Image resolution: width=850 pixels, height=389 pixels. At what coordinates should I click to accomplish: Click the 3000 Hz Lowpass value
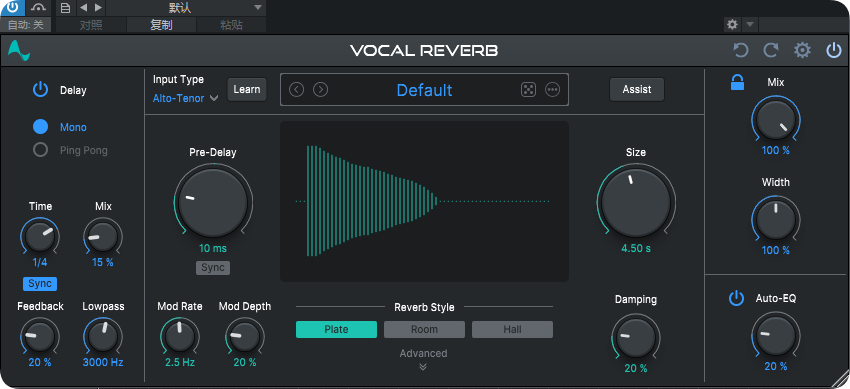[x=103, y=362]
